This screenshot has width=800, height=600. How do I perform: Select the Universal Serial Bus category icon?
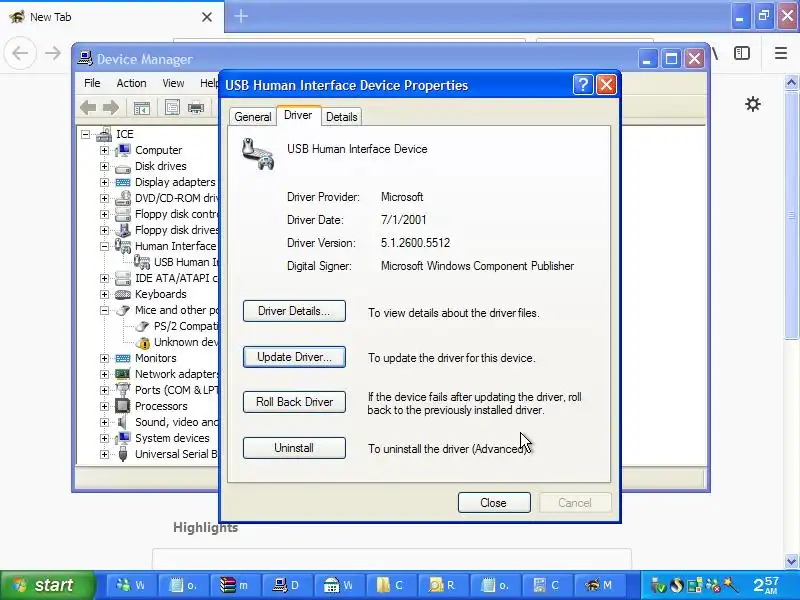[123, 454]
